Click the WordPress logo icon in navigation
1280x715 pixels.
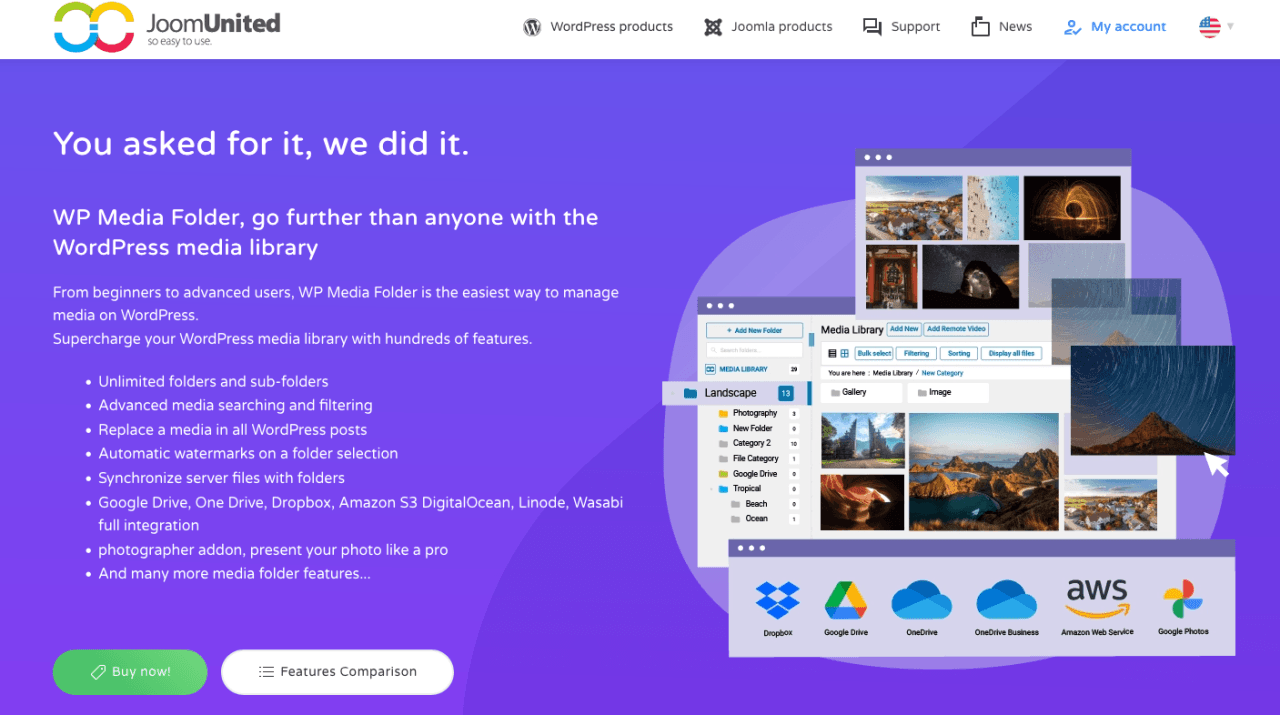pos(532,27)
